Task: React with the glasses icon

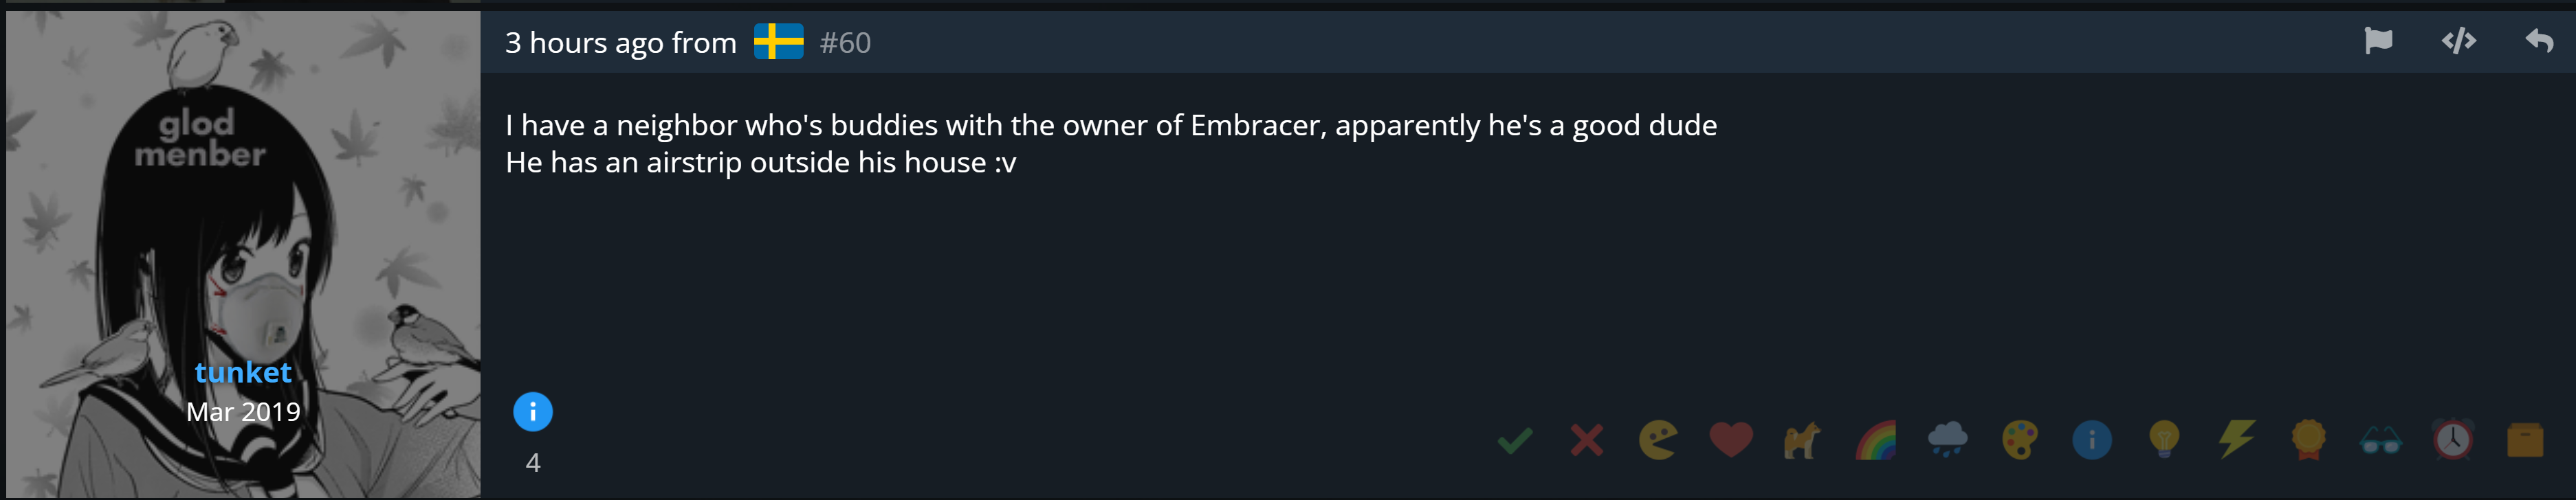Action: pyautogui.click(x=2381, y=440)
